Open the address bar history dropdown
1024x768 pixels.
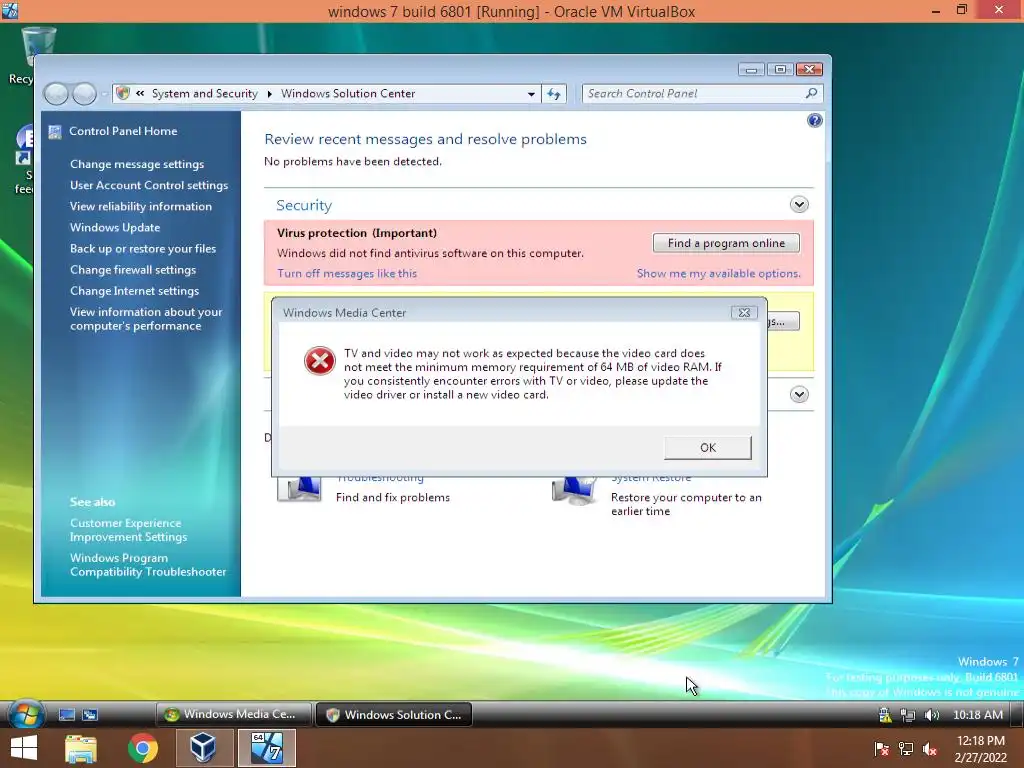click(531, 94)
